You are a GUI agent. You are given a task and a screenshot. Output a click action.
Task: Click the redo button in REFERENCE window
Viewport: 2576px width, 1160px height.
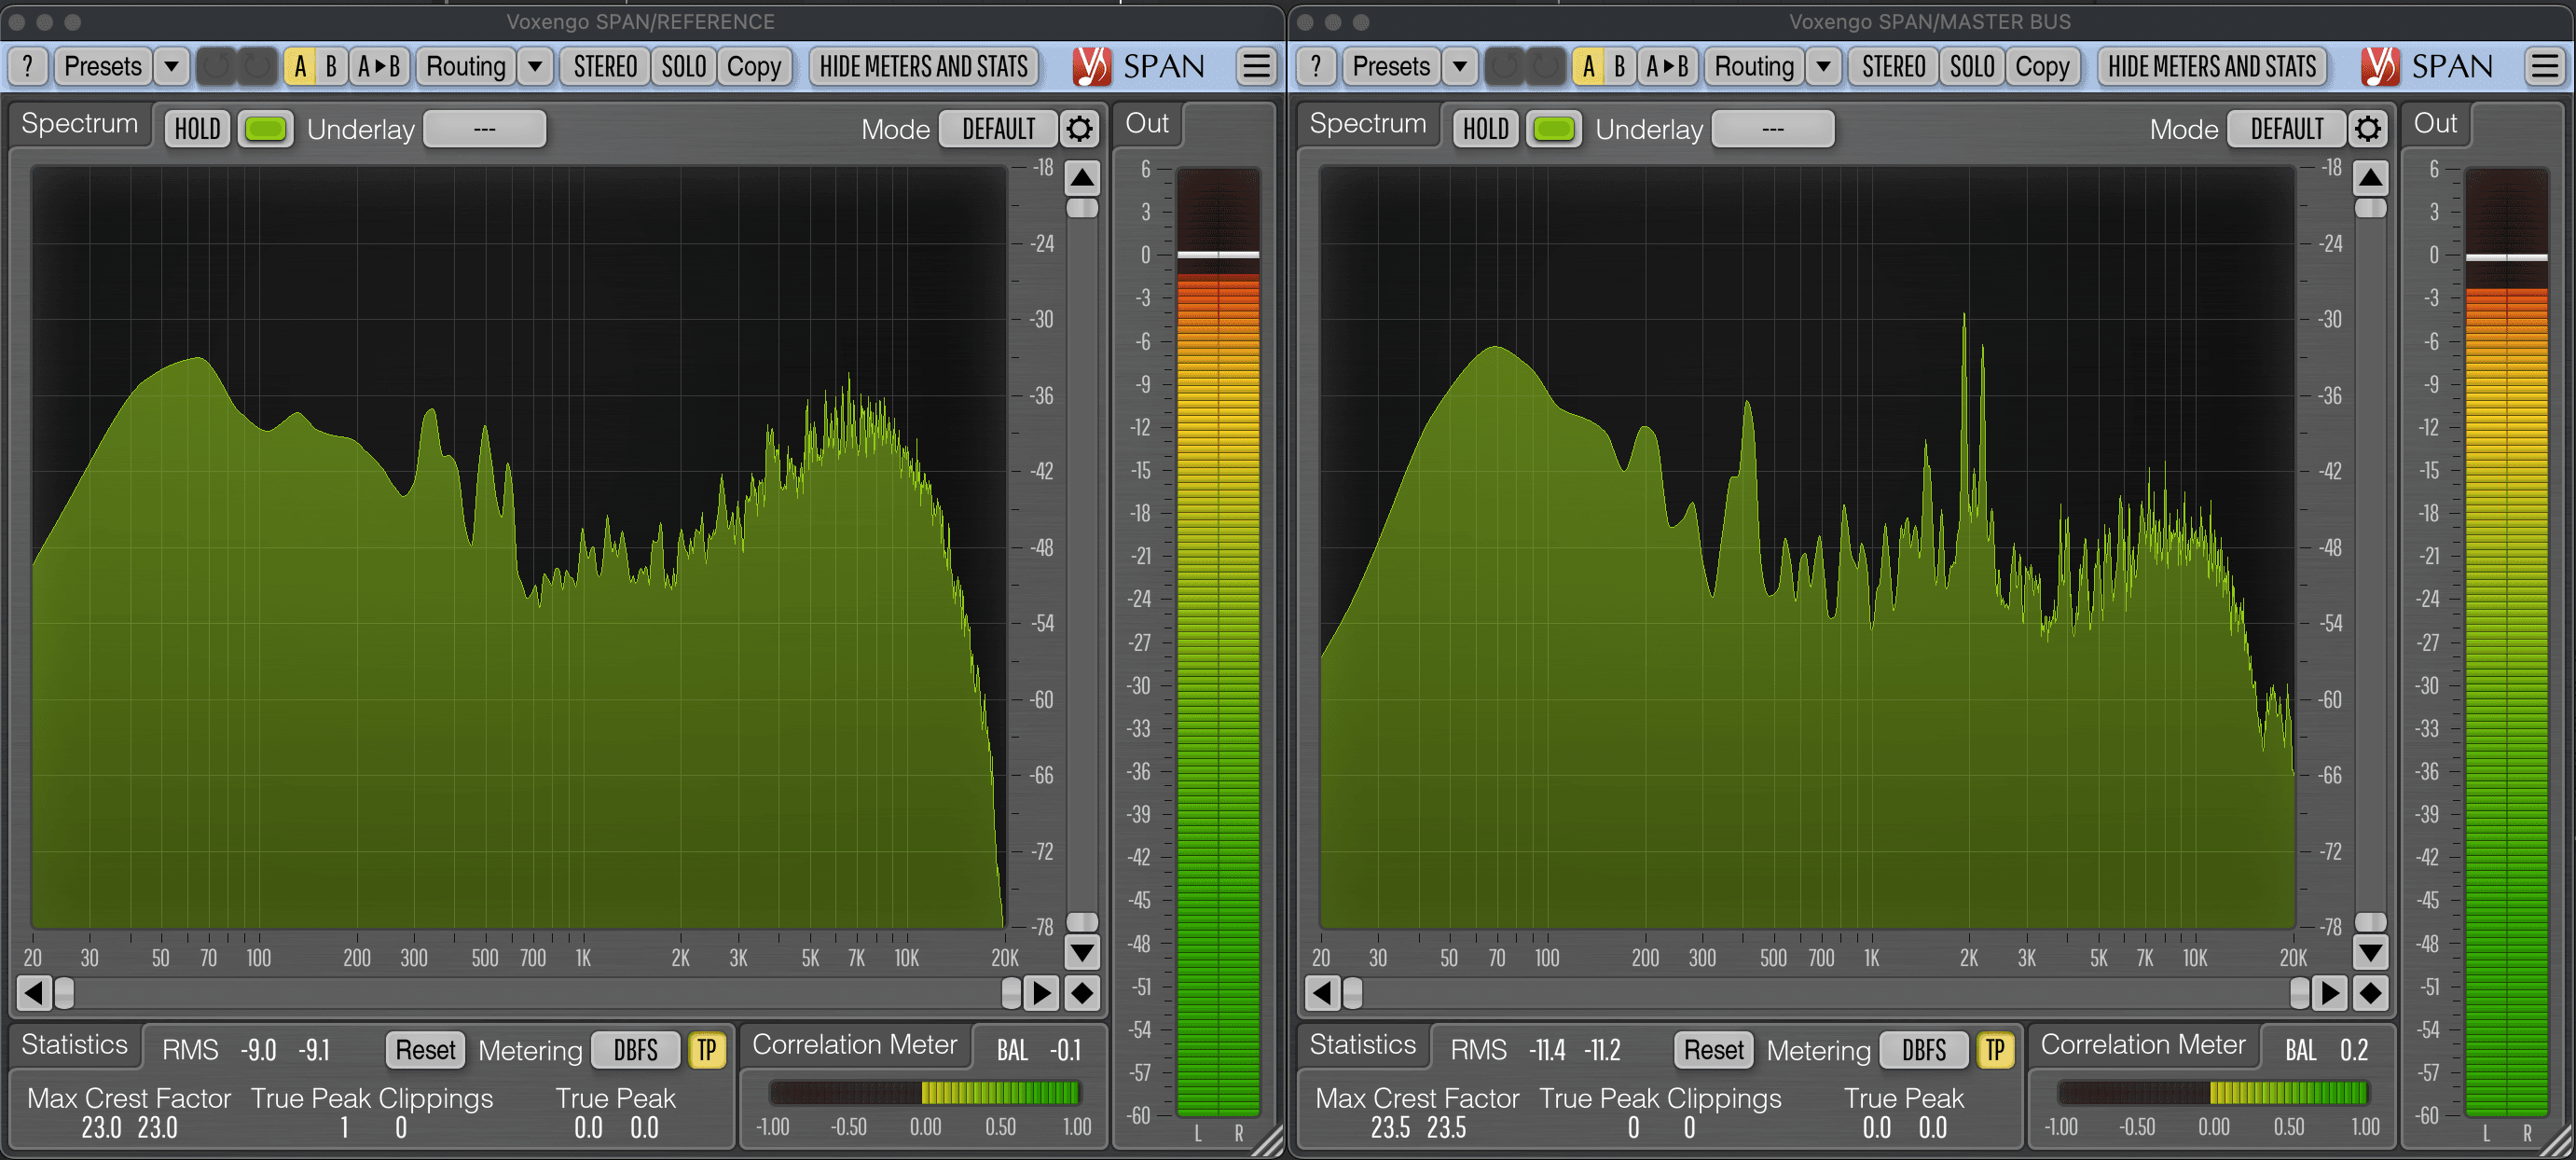[257, 67]
